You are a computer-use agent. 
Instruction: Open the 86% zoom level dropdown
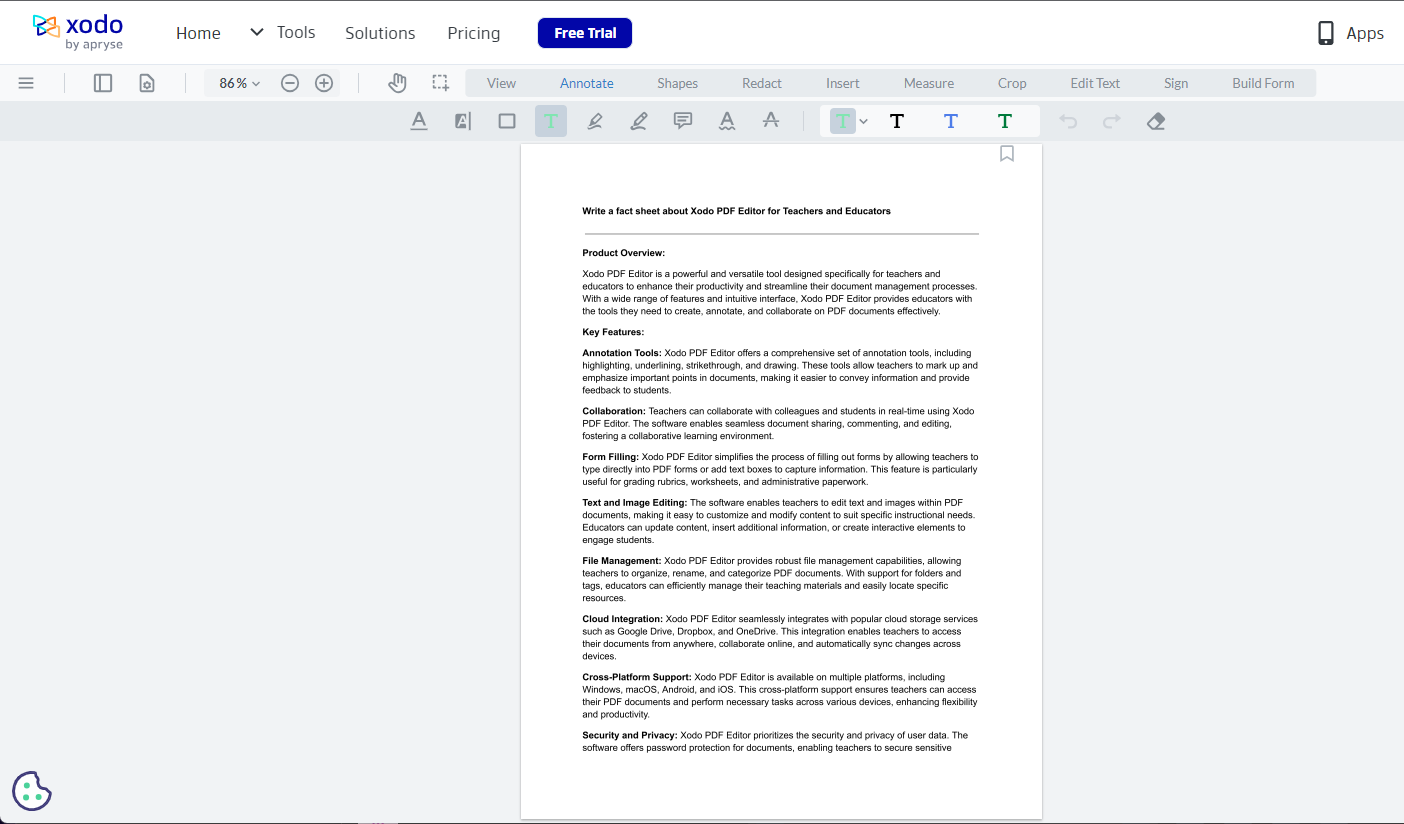pyautogui.click(x=240, y=83)
